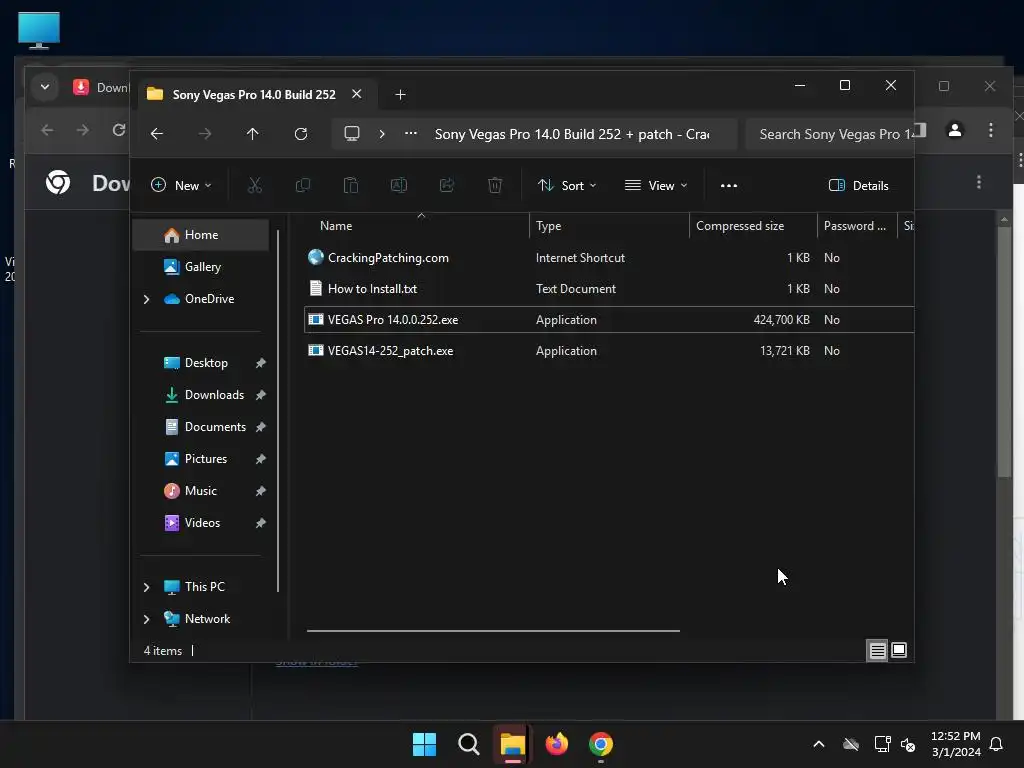Screen dimensions: 1024x768
Task: Go up one folder level arrow
Action: coord(253,134)
